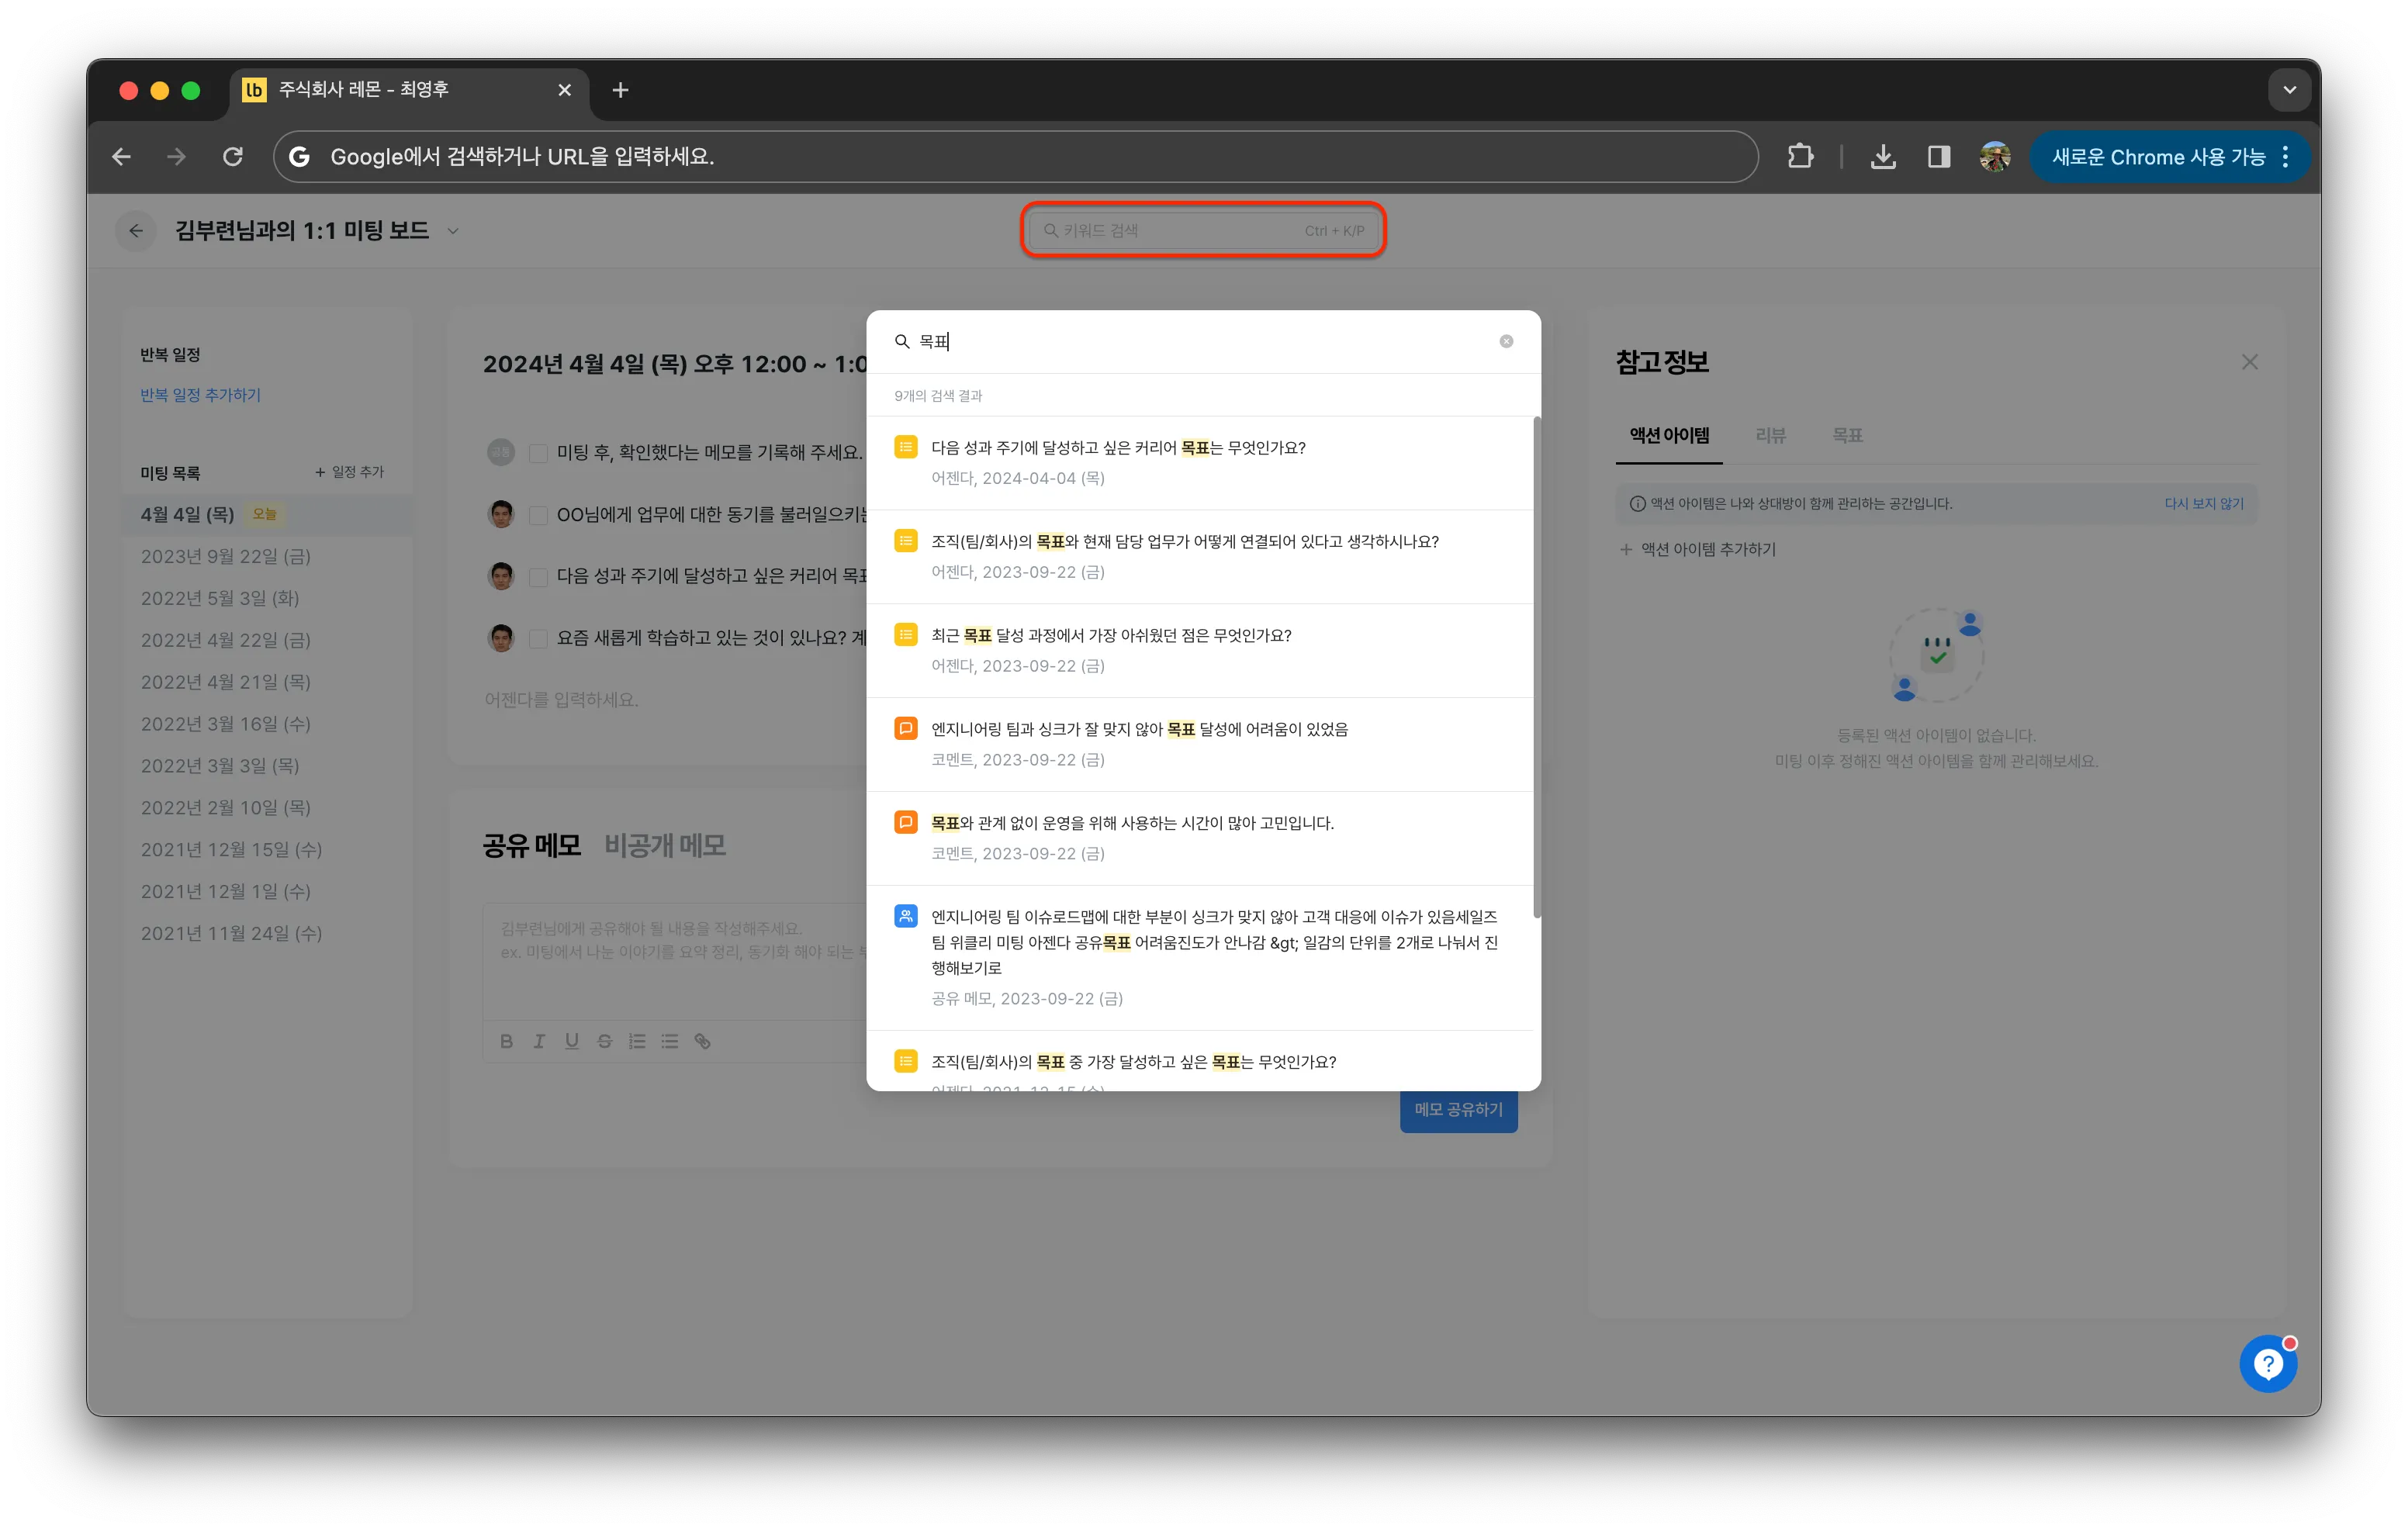
Task: Open Chrome profile avatar
Action: click(1995, 157)
